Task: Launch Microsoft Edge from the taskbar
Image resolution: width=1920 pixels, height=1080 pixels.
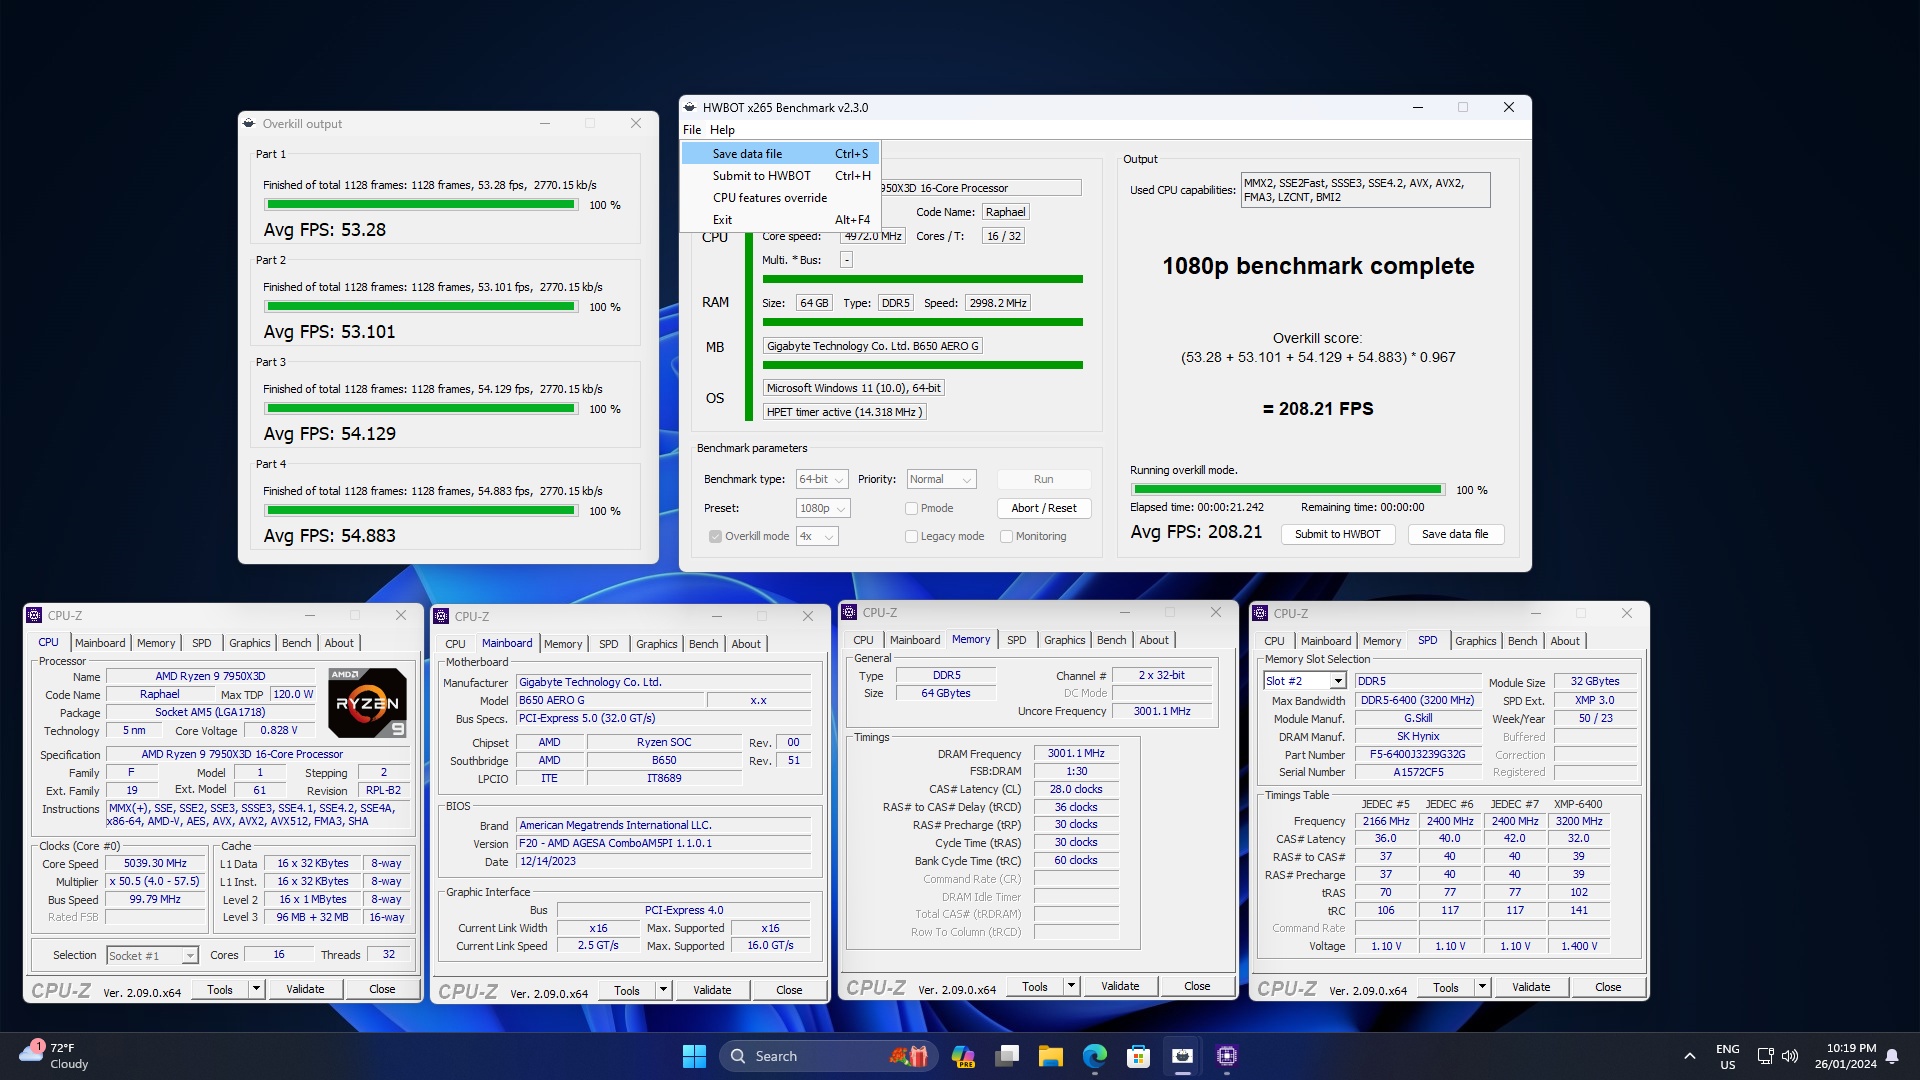Action: coord(1095,1056)
